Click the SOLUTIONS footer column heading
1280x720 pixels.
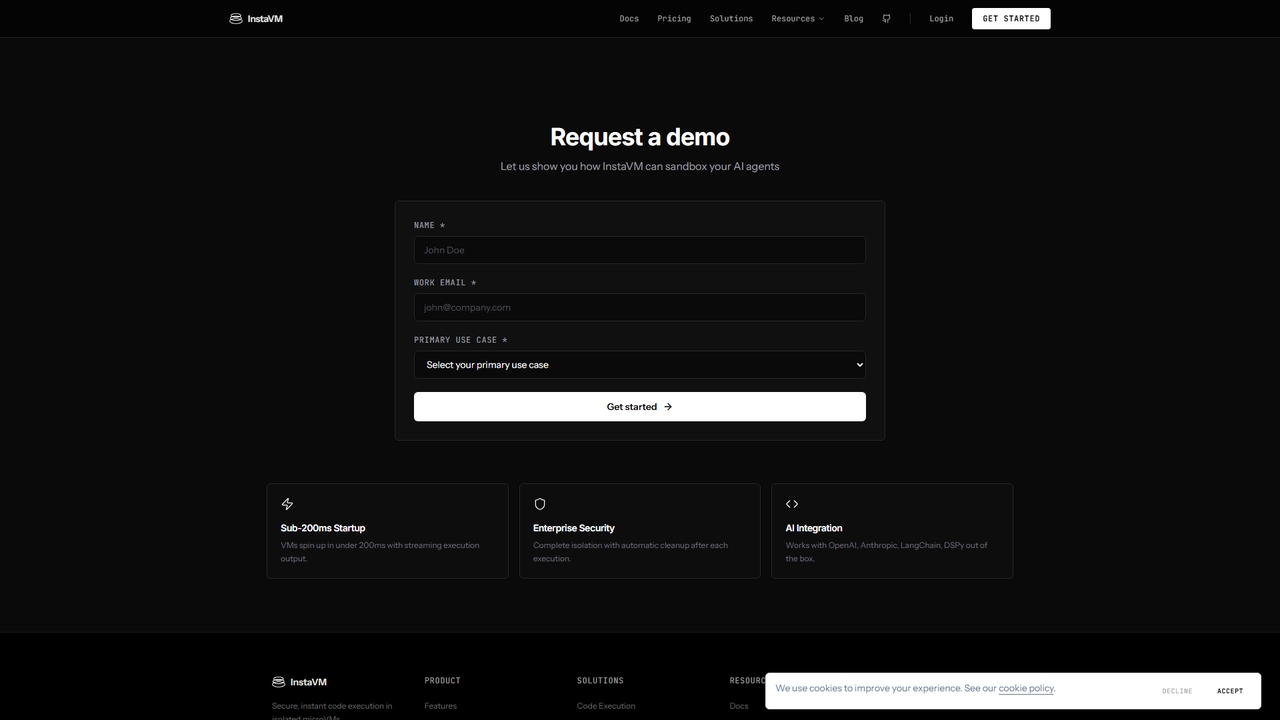point(600,680)
